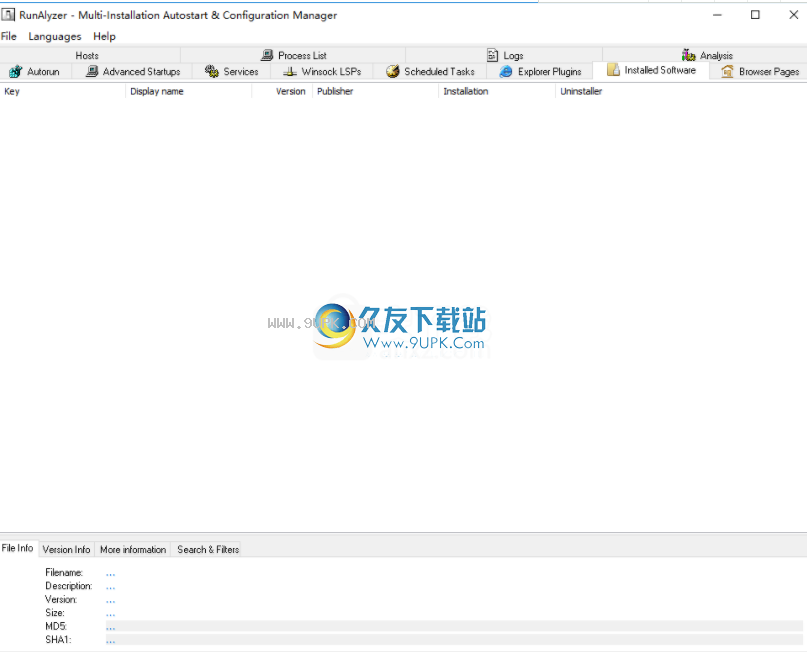The image size is (807, 652).
Task: Click the Scheduled Tasks clock icon
Action: tap(393, 72)
